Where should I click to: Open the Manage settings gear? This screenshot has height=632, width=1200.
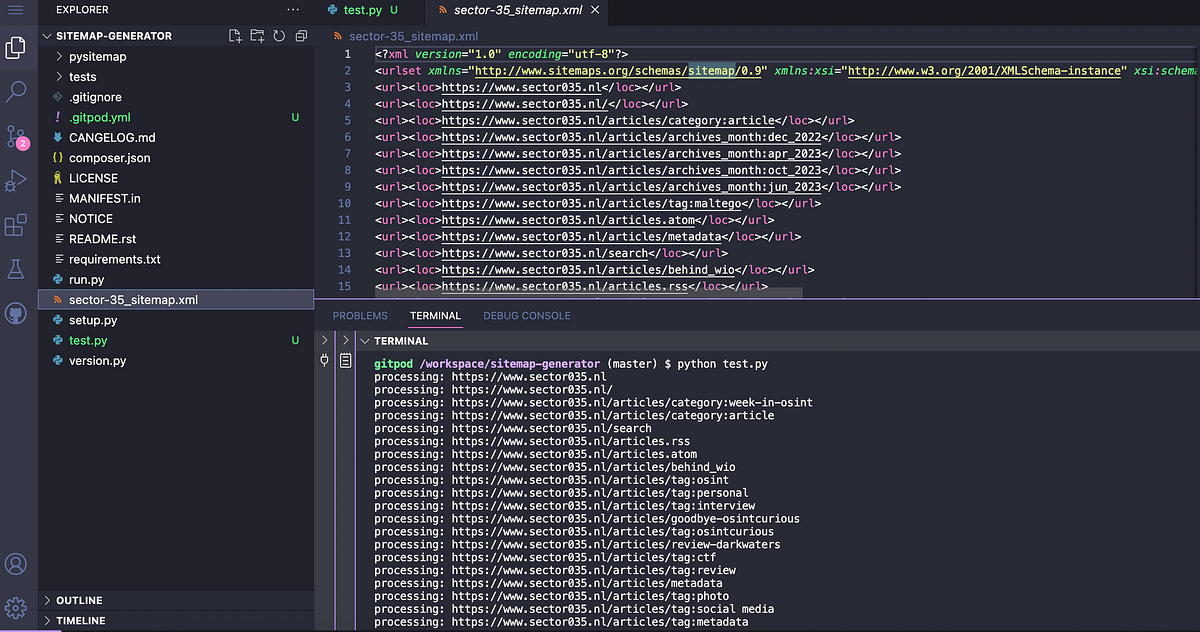pyautogui.click(x=15, y=606)
